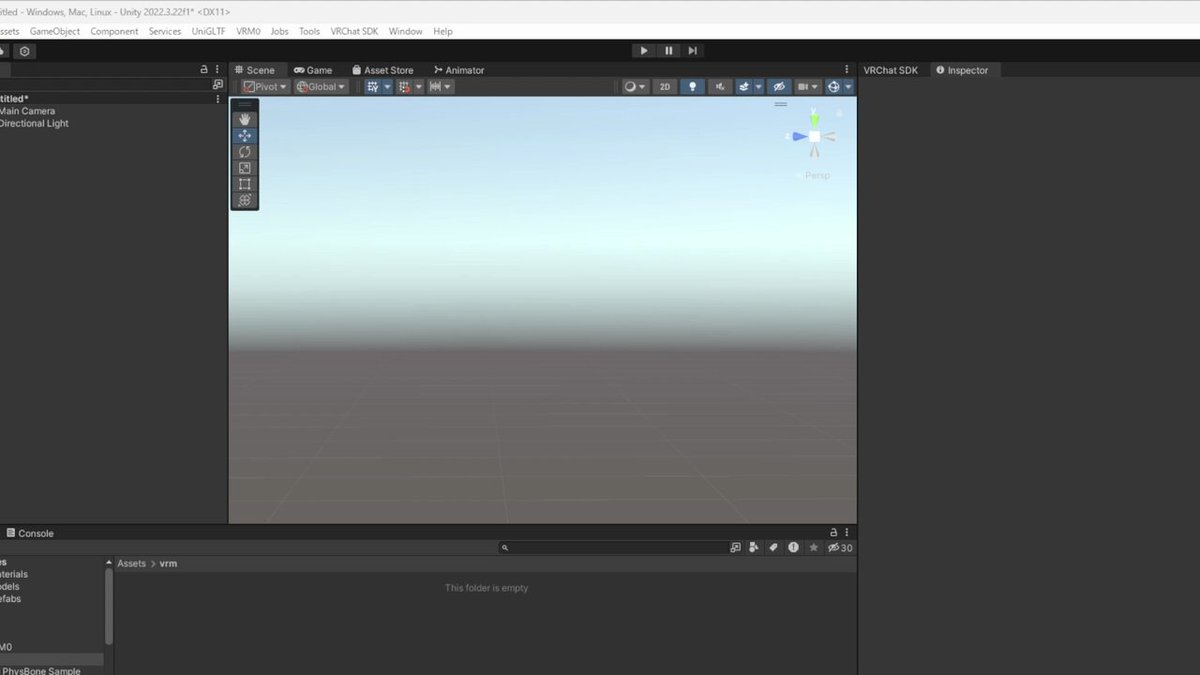This screenshot has width=1200, height=675.
Task: Open snap increment settings dropdown
Action: click(441, 87)
